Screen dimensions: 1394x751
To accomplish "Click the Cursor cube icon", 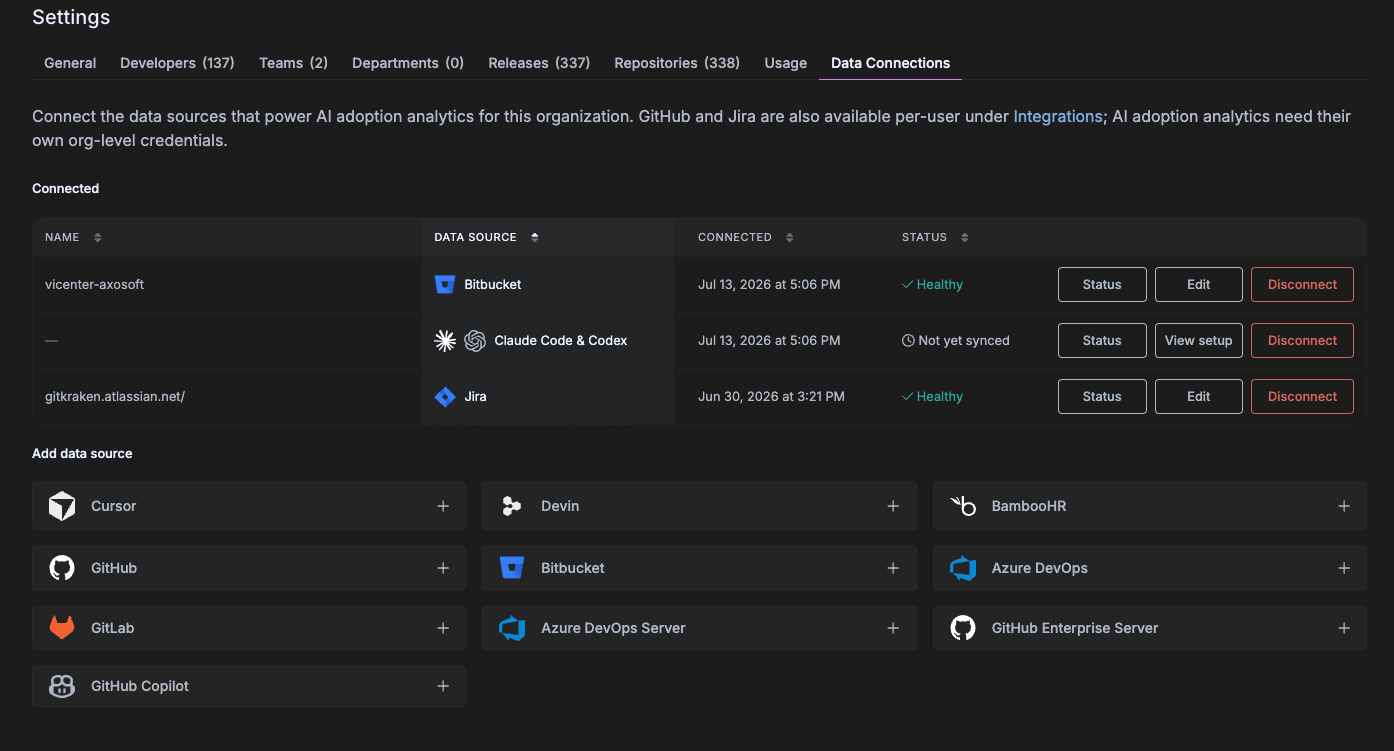I will (62, 506).
